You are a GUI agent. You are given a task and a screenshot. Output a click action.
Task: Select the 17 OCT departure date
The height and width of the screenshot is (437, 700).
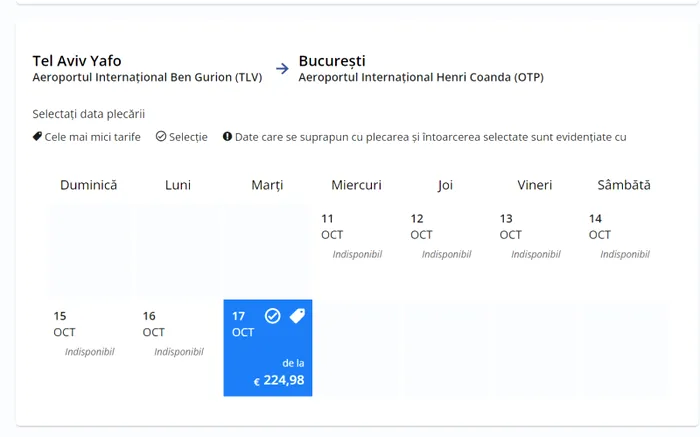(x=267, y=347)
